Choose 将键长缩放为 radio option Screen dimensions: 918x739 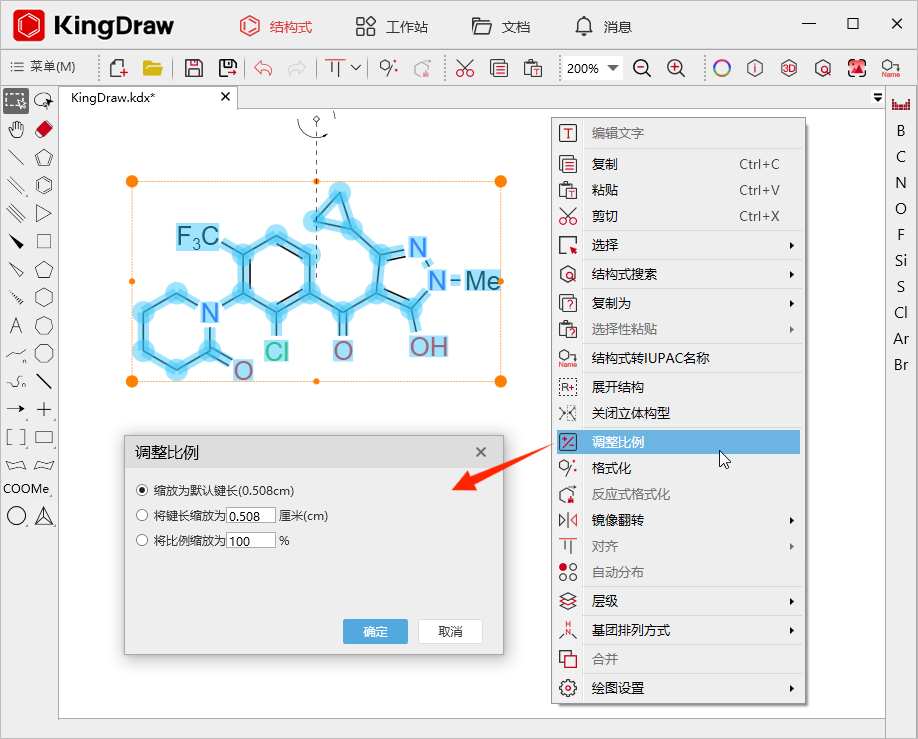[141, 516]
